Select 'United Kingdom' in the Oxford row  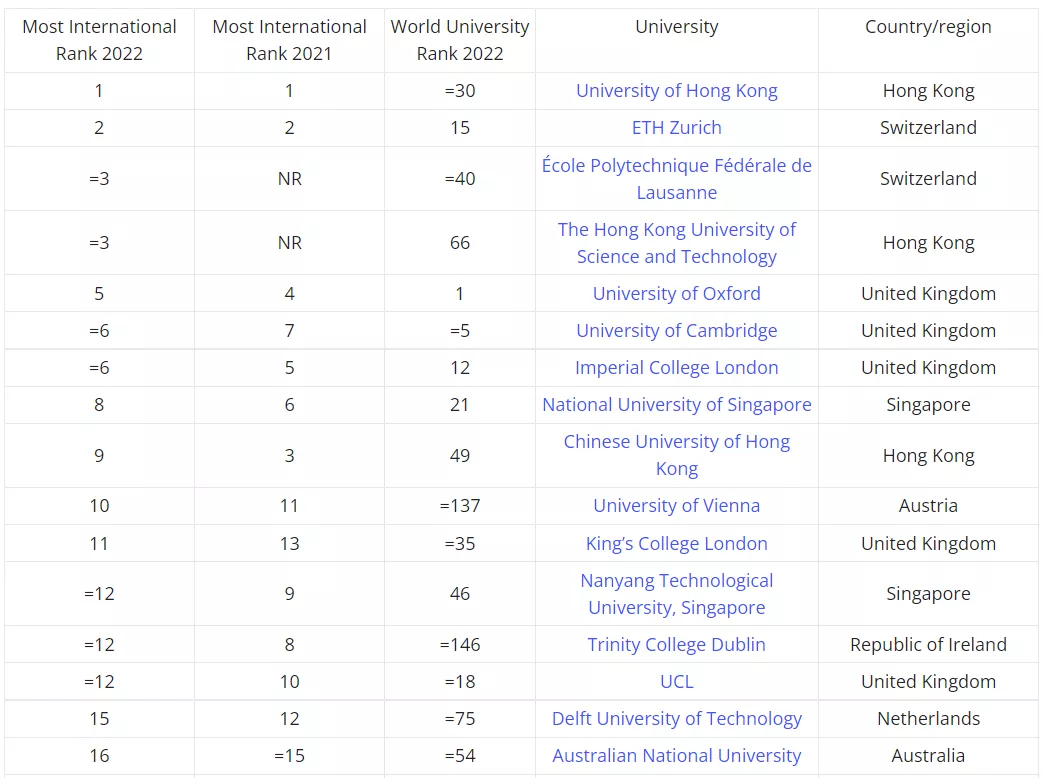(928, 293)
